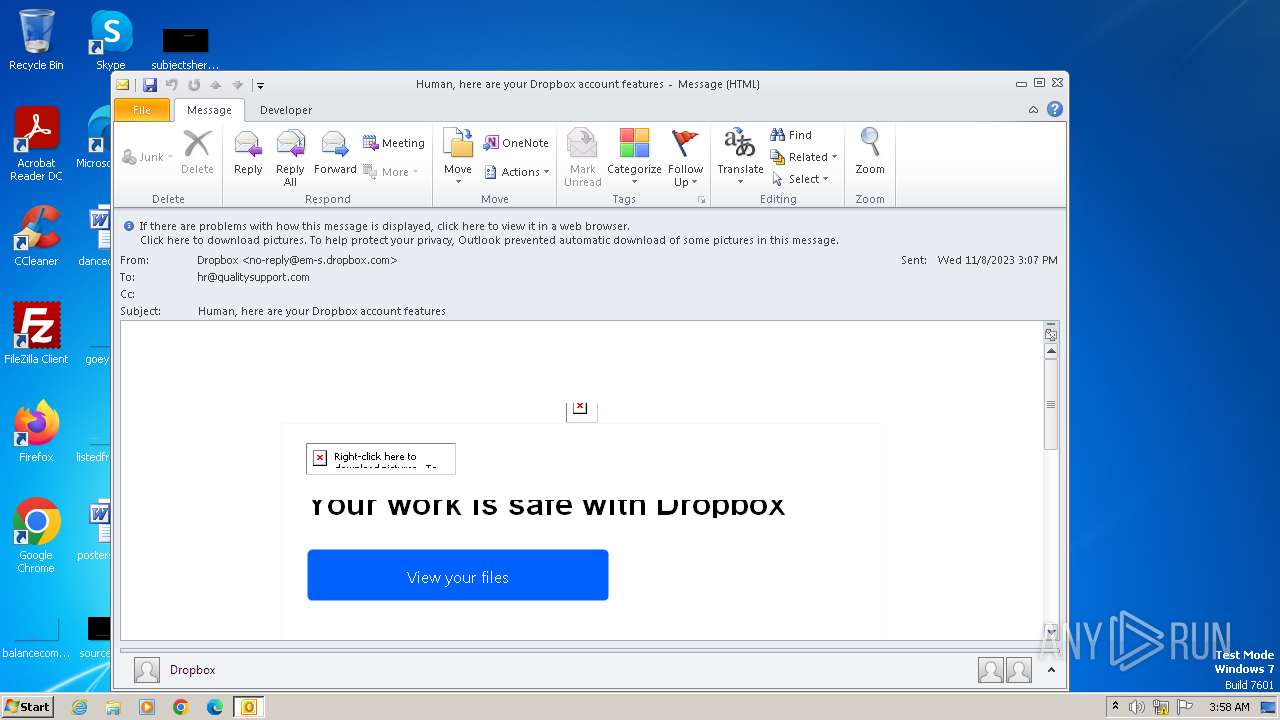Screen dimensions: 1280x720
Task: Click recipient hr@qualitysupport.com
Action: click(253, 277)
